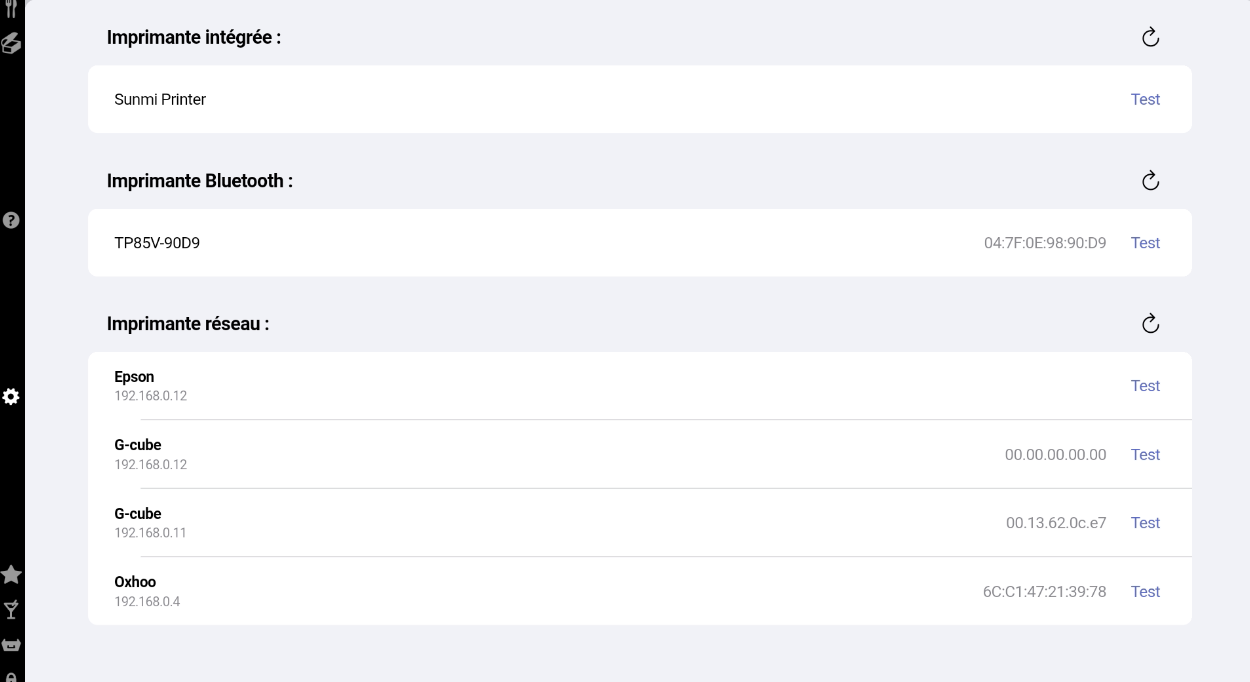Click the star favorites sidebar icon
This screenshot has height=682, width=1250.
click(11, 575)
